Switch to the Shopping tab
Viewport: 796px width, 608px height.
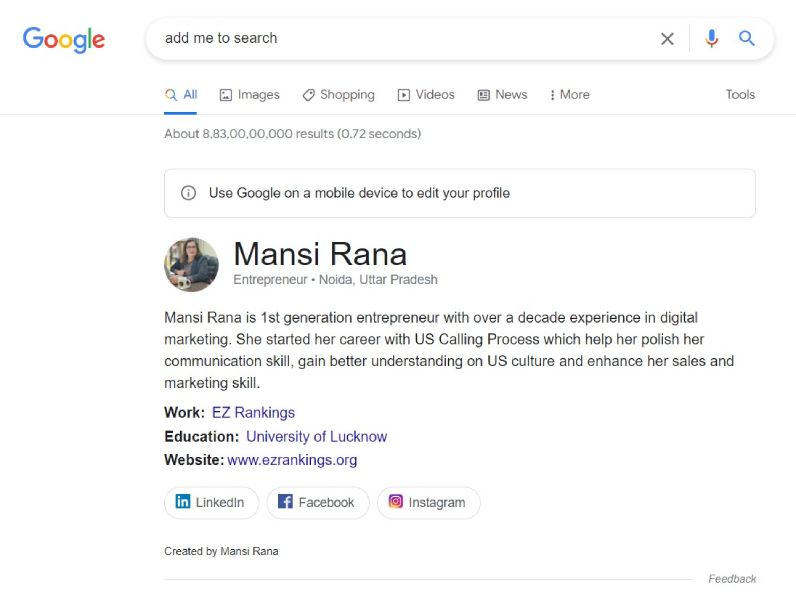pyautogui.click(x=338, y=95)
